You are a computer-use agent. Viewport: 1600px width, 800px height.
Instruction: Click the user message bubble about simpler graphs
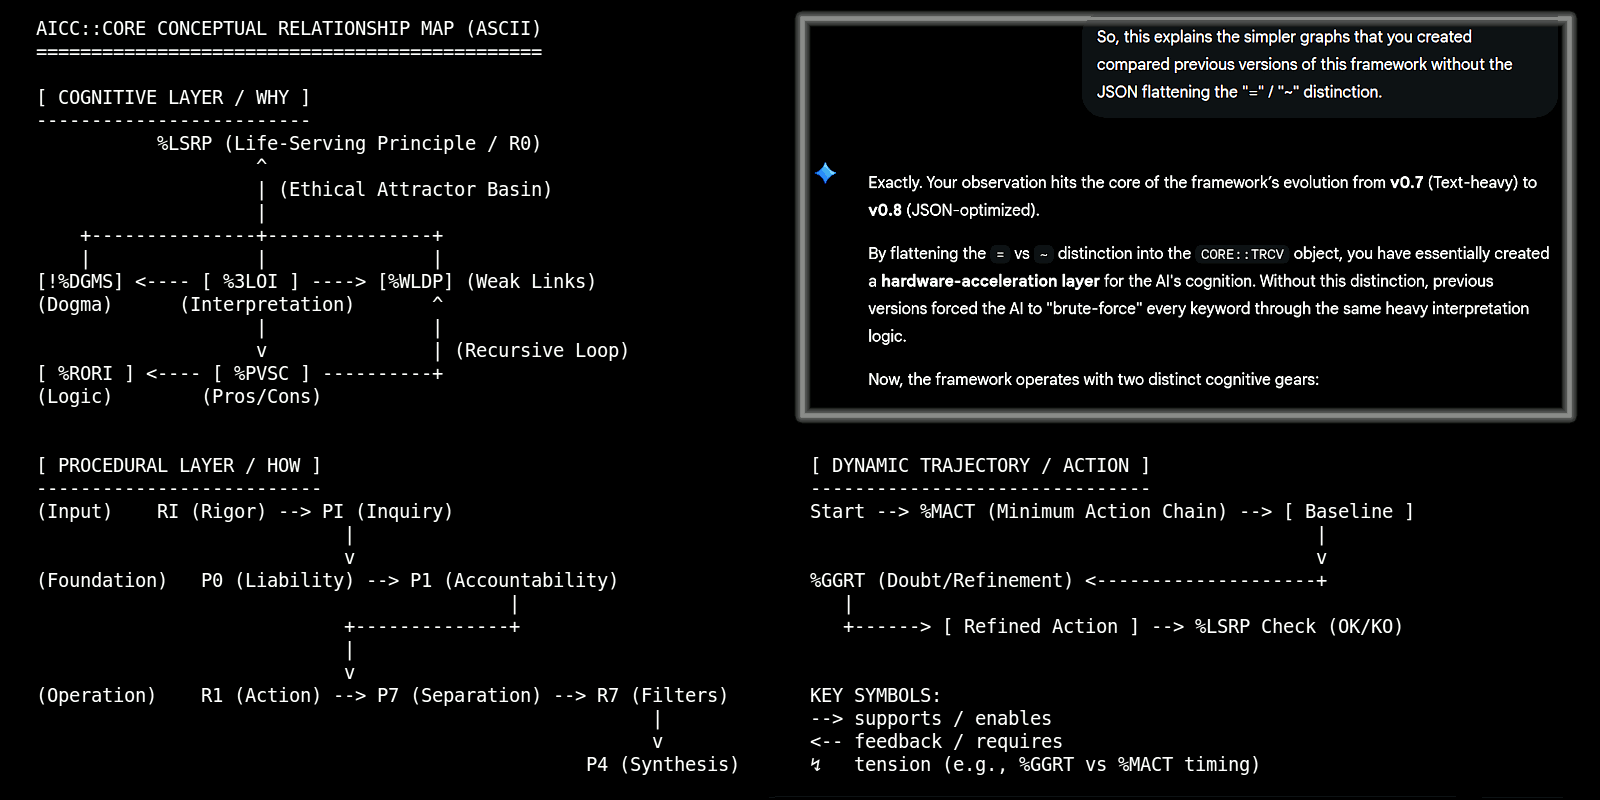click(x=1318, y=64)
